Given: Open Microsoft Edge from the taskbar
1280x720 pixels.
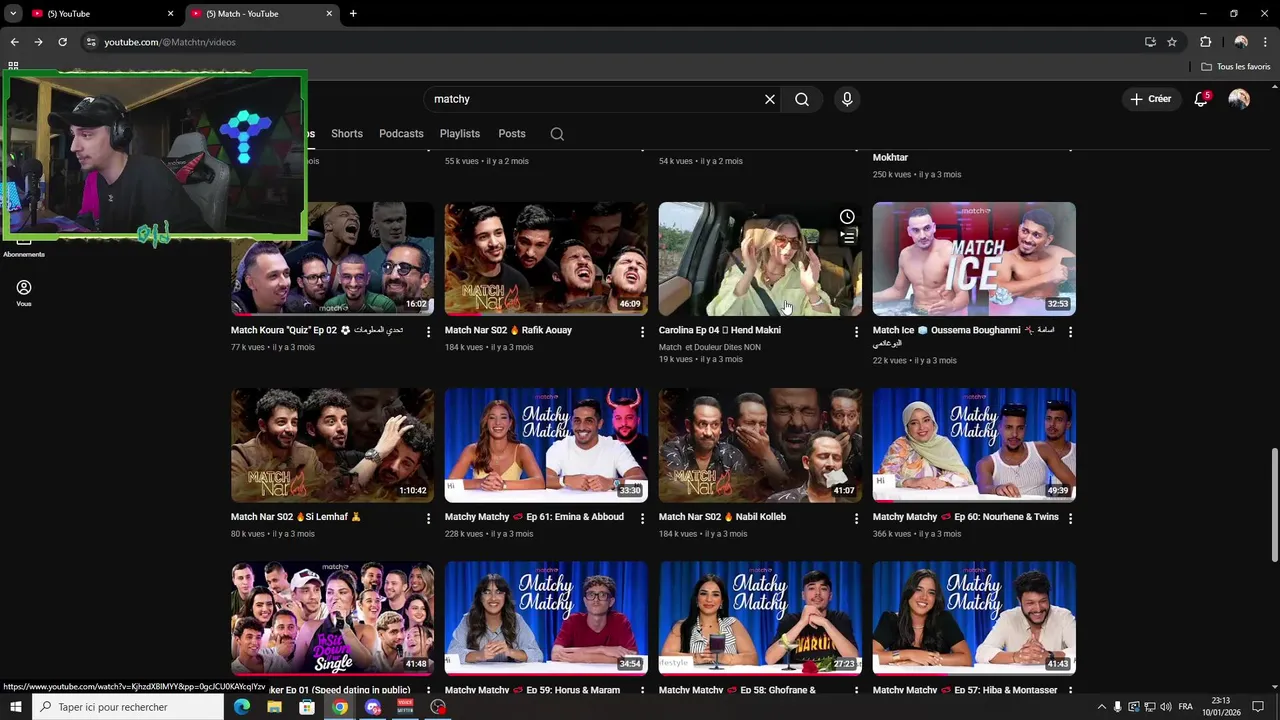Looking at the screenshot, I should 241,707.
